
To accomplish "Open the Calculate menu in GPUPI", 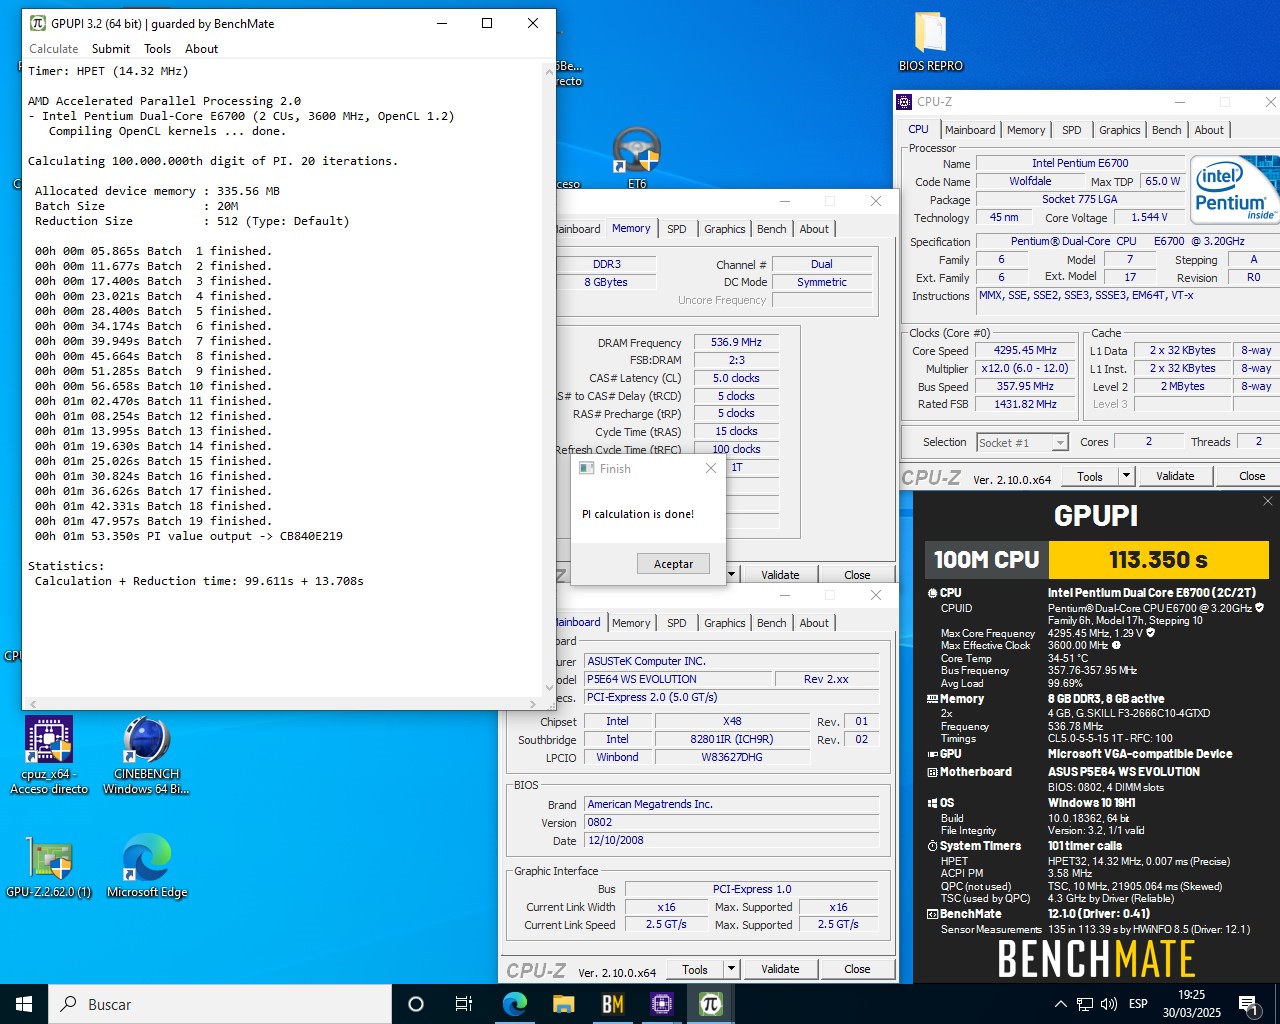I will click(x=53, y=49).
